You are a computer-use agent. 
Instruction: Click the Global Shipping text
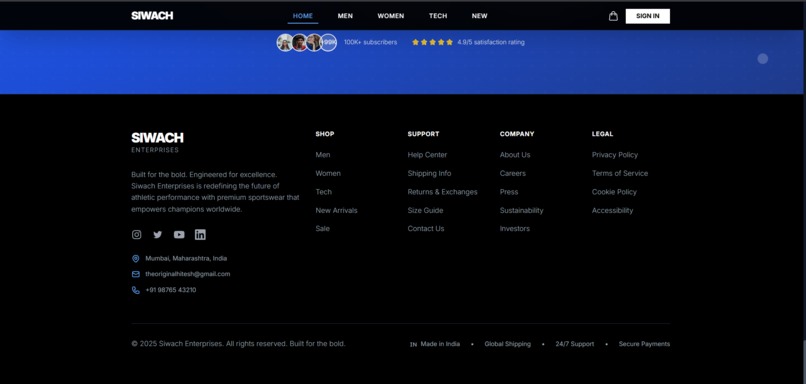(507, 344)
